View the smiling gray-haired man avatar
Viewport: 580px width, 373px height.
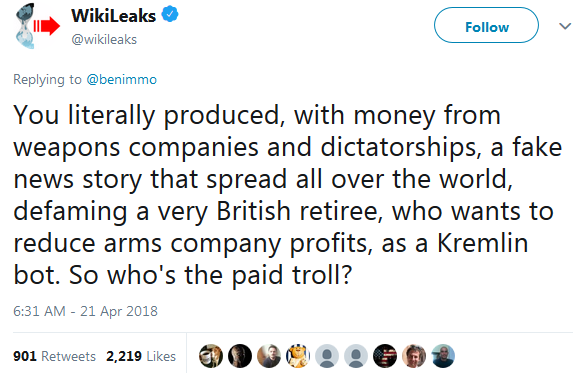[x=414, y=356]
